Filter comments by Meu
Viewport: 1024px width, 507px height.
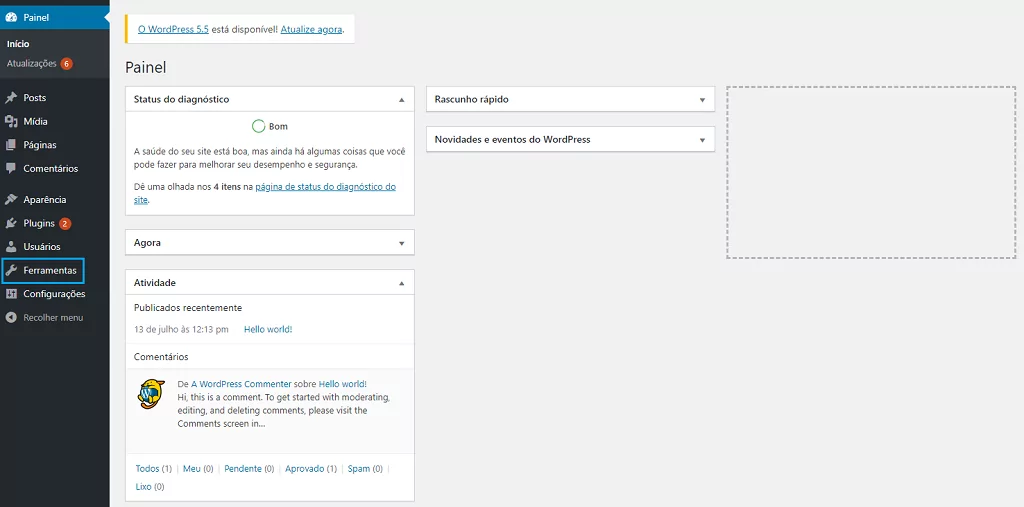pyautogui.click(x=191, y=469)
